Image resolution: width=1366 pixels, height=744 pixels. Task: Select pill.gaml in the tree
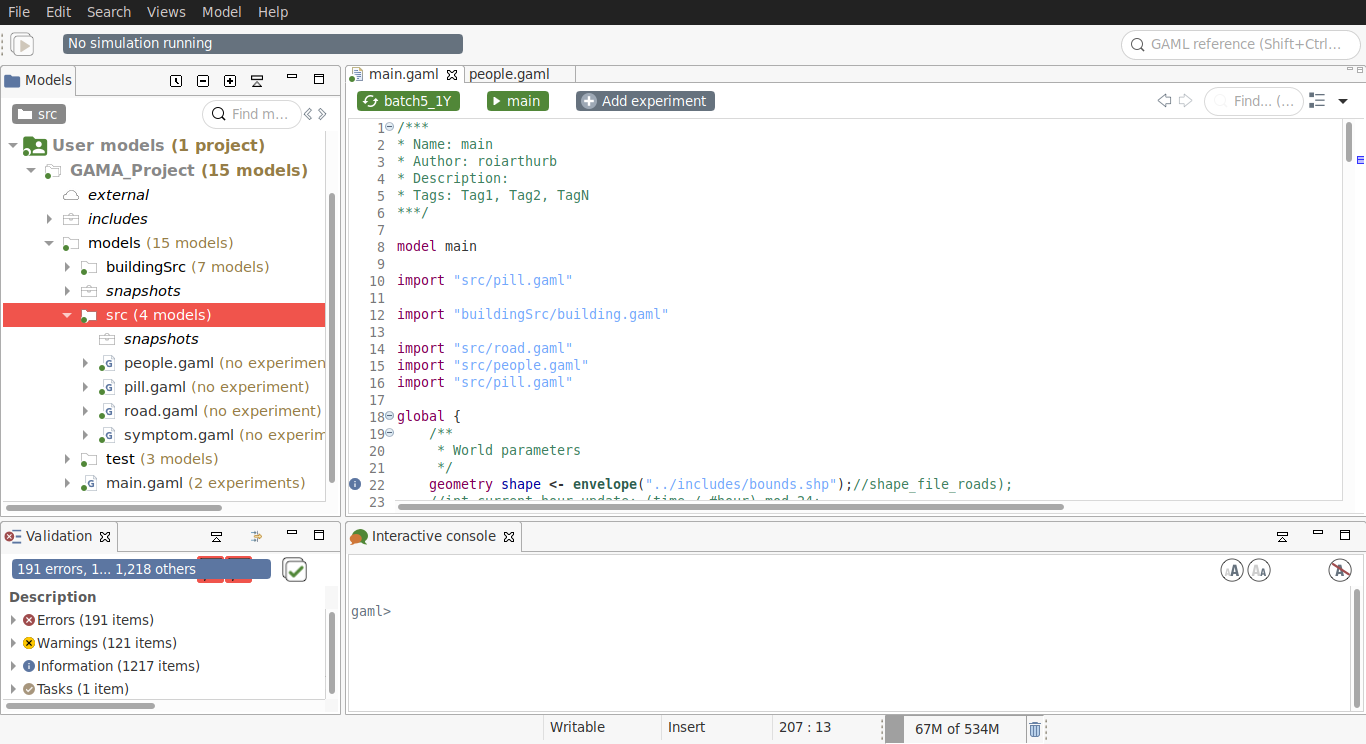coord(155,387)
